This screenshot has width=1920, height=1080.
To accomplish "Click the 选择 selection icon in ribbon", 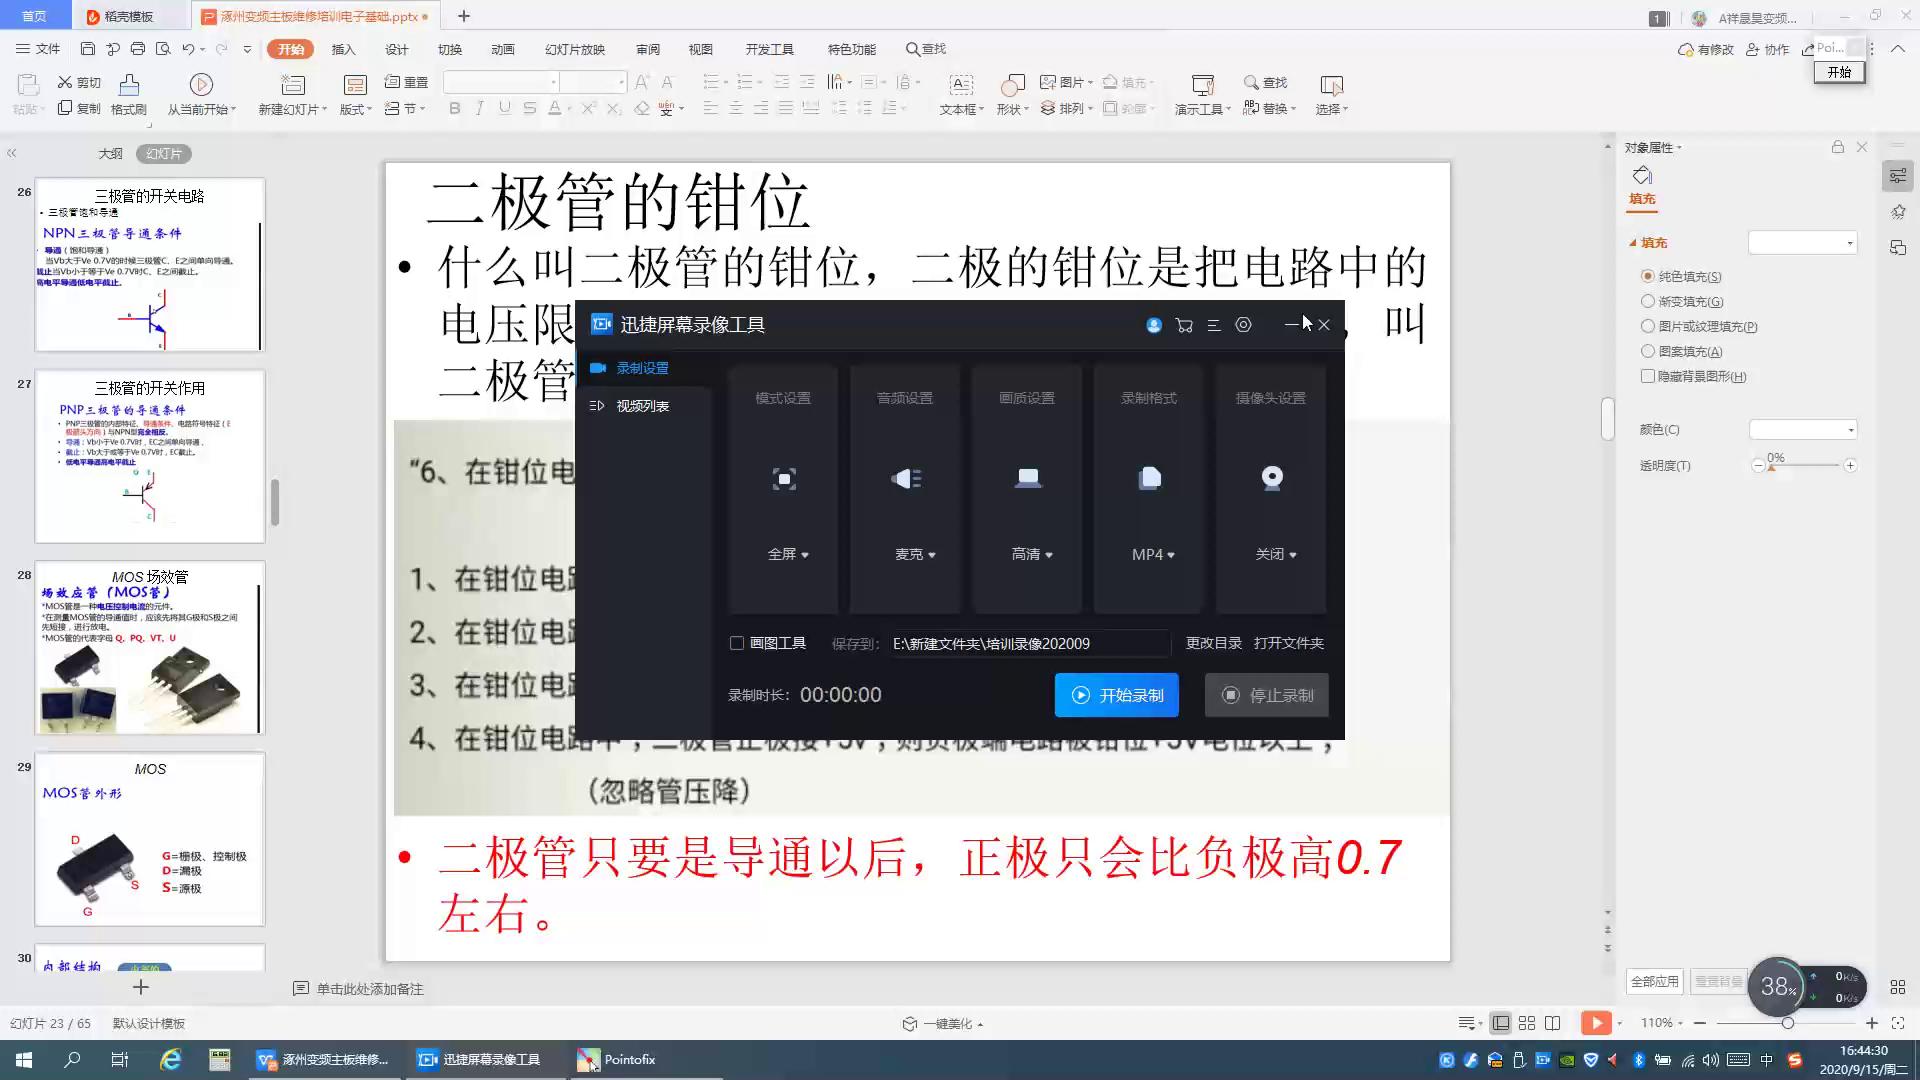I will 1331,85.
